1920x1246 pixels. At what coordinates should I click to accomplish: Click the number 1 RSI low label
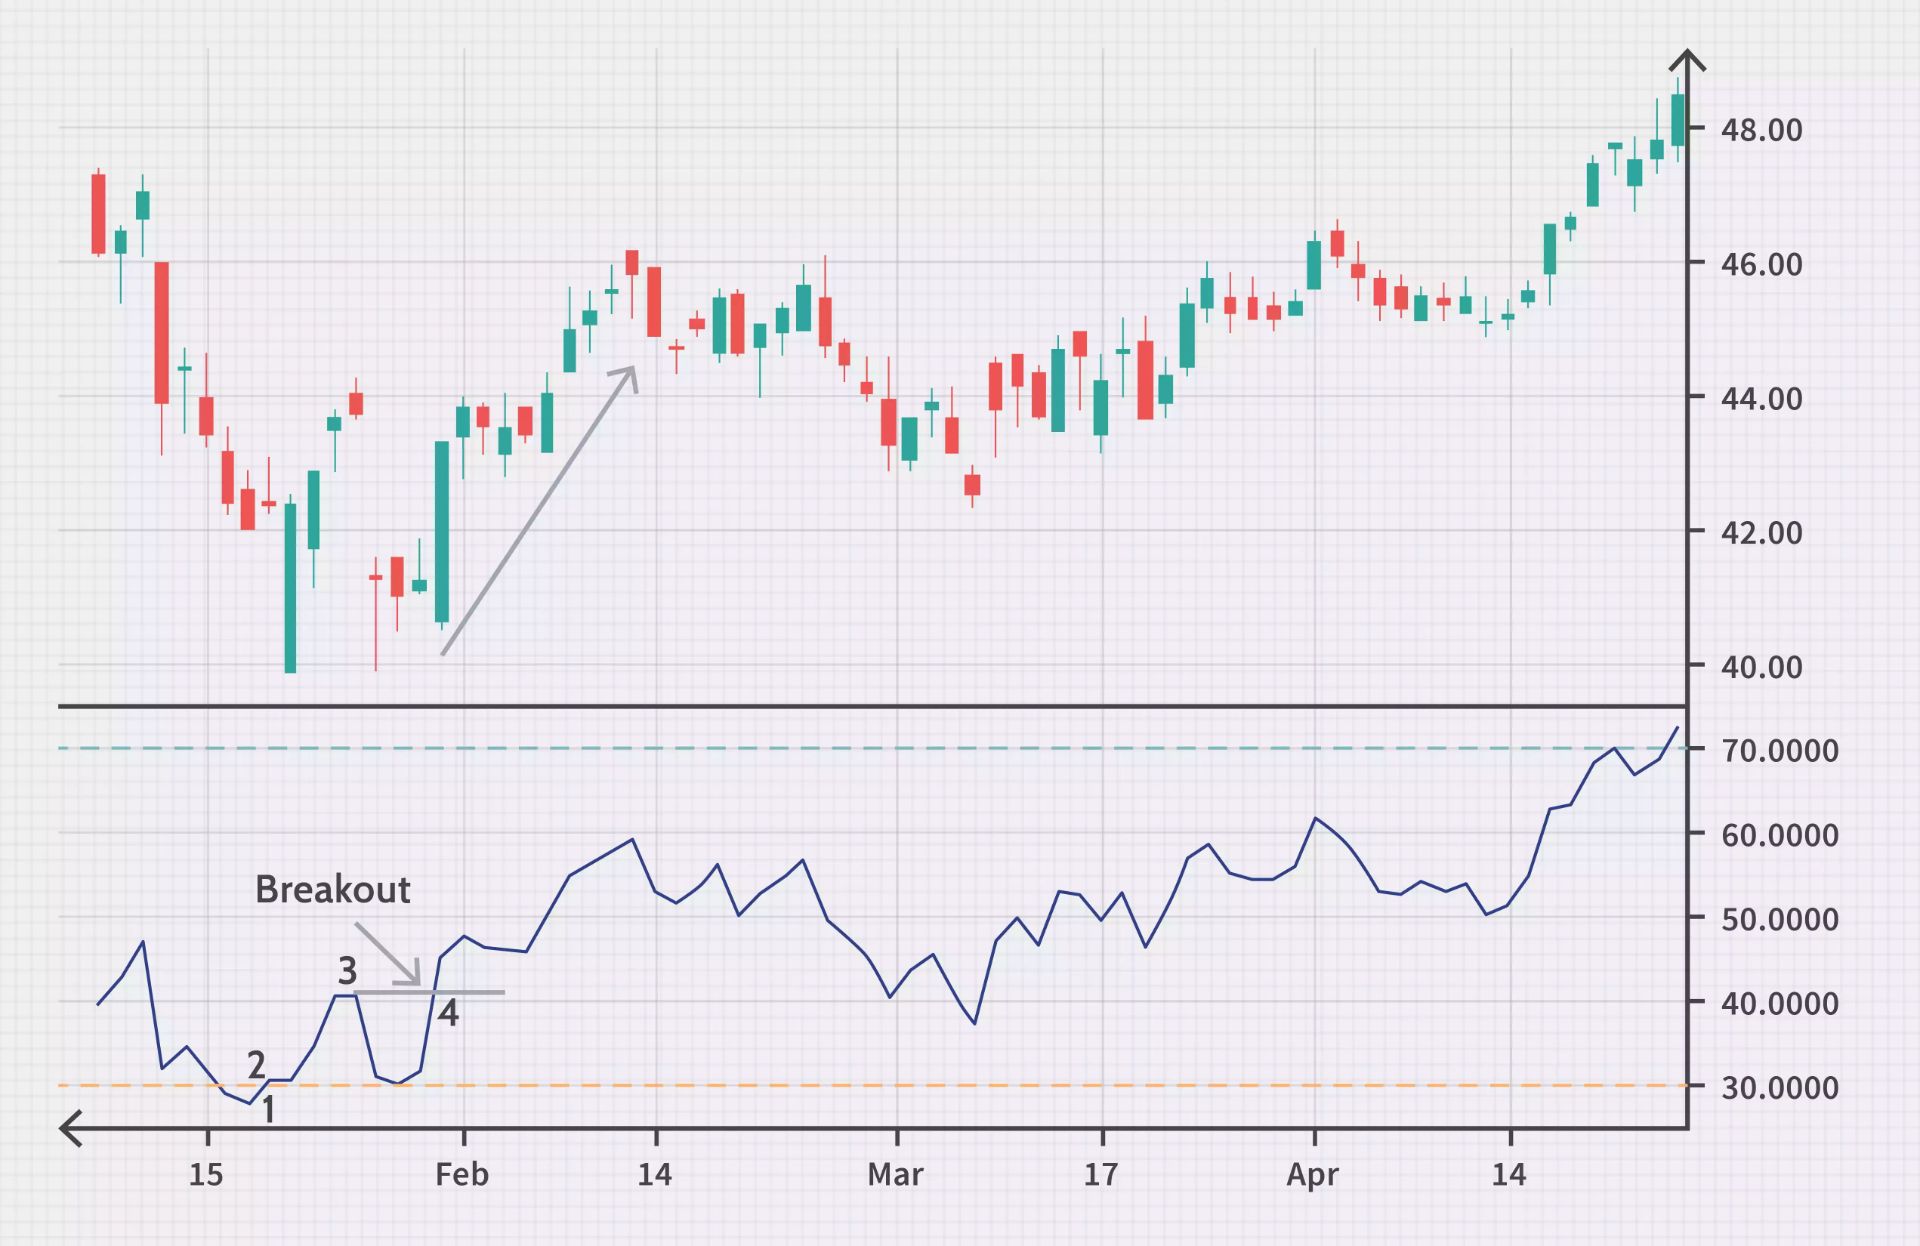point(268,1109)
